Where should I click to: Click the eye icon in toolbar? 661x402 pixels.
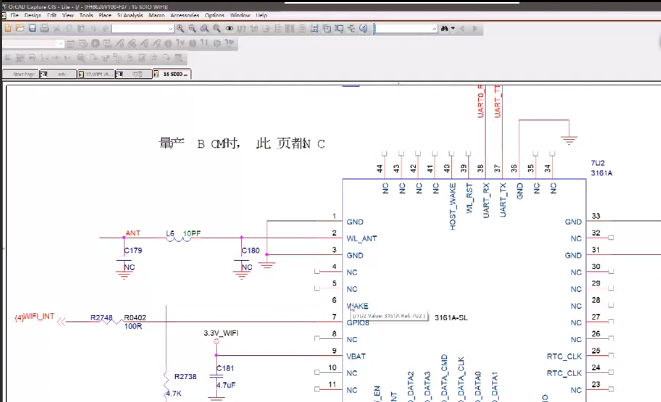[230, 29]
